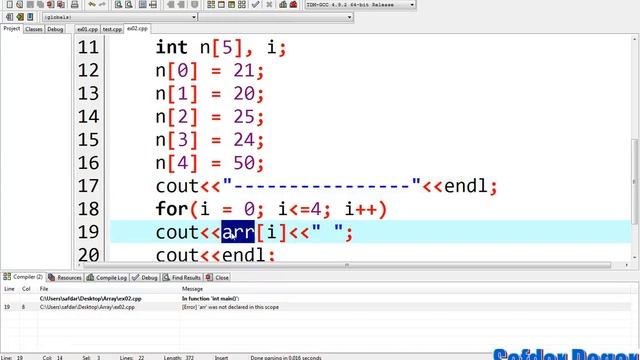
Task: Click the Close file toolbar icon
Action: (51, 4)
